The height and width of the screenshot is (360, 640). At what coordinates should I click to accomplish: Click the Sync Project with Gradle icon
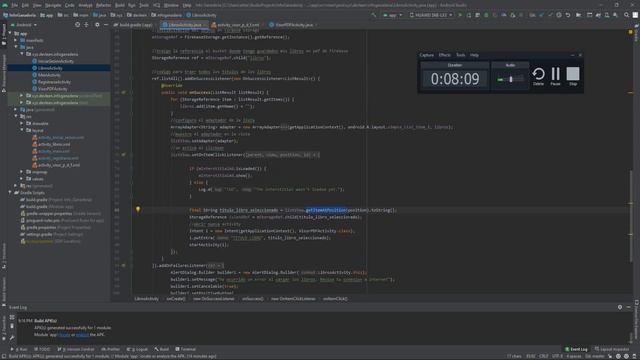[598, 15]
